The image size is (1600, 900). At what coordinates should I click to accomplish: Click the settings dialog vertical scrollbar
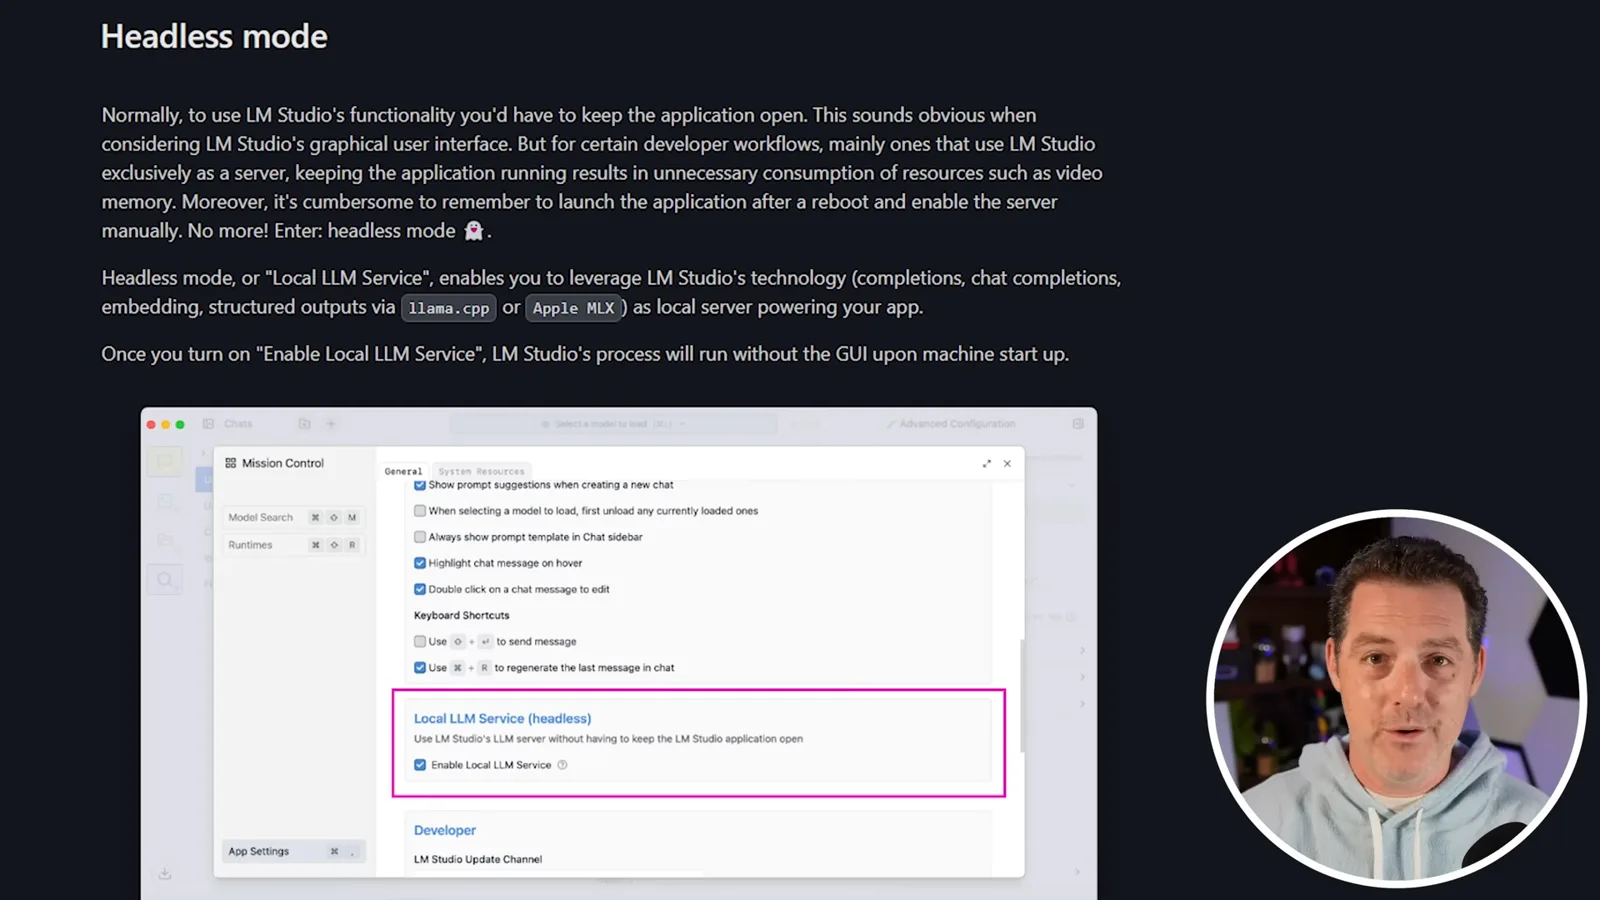pyautogui.click(x=1021, y=695)
